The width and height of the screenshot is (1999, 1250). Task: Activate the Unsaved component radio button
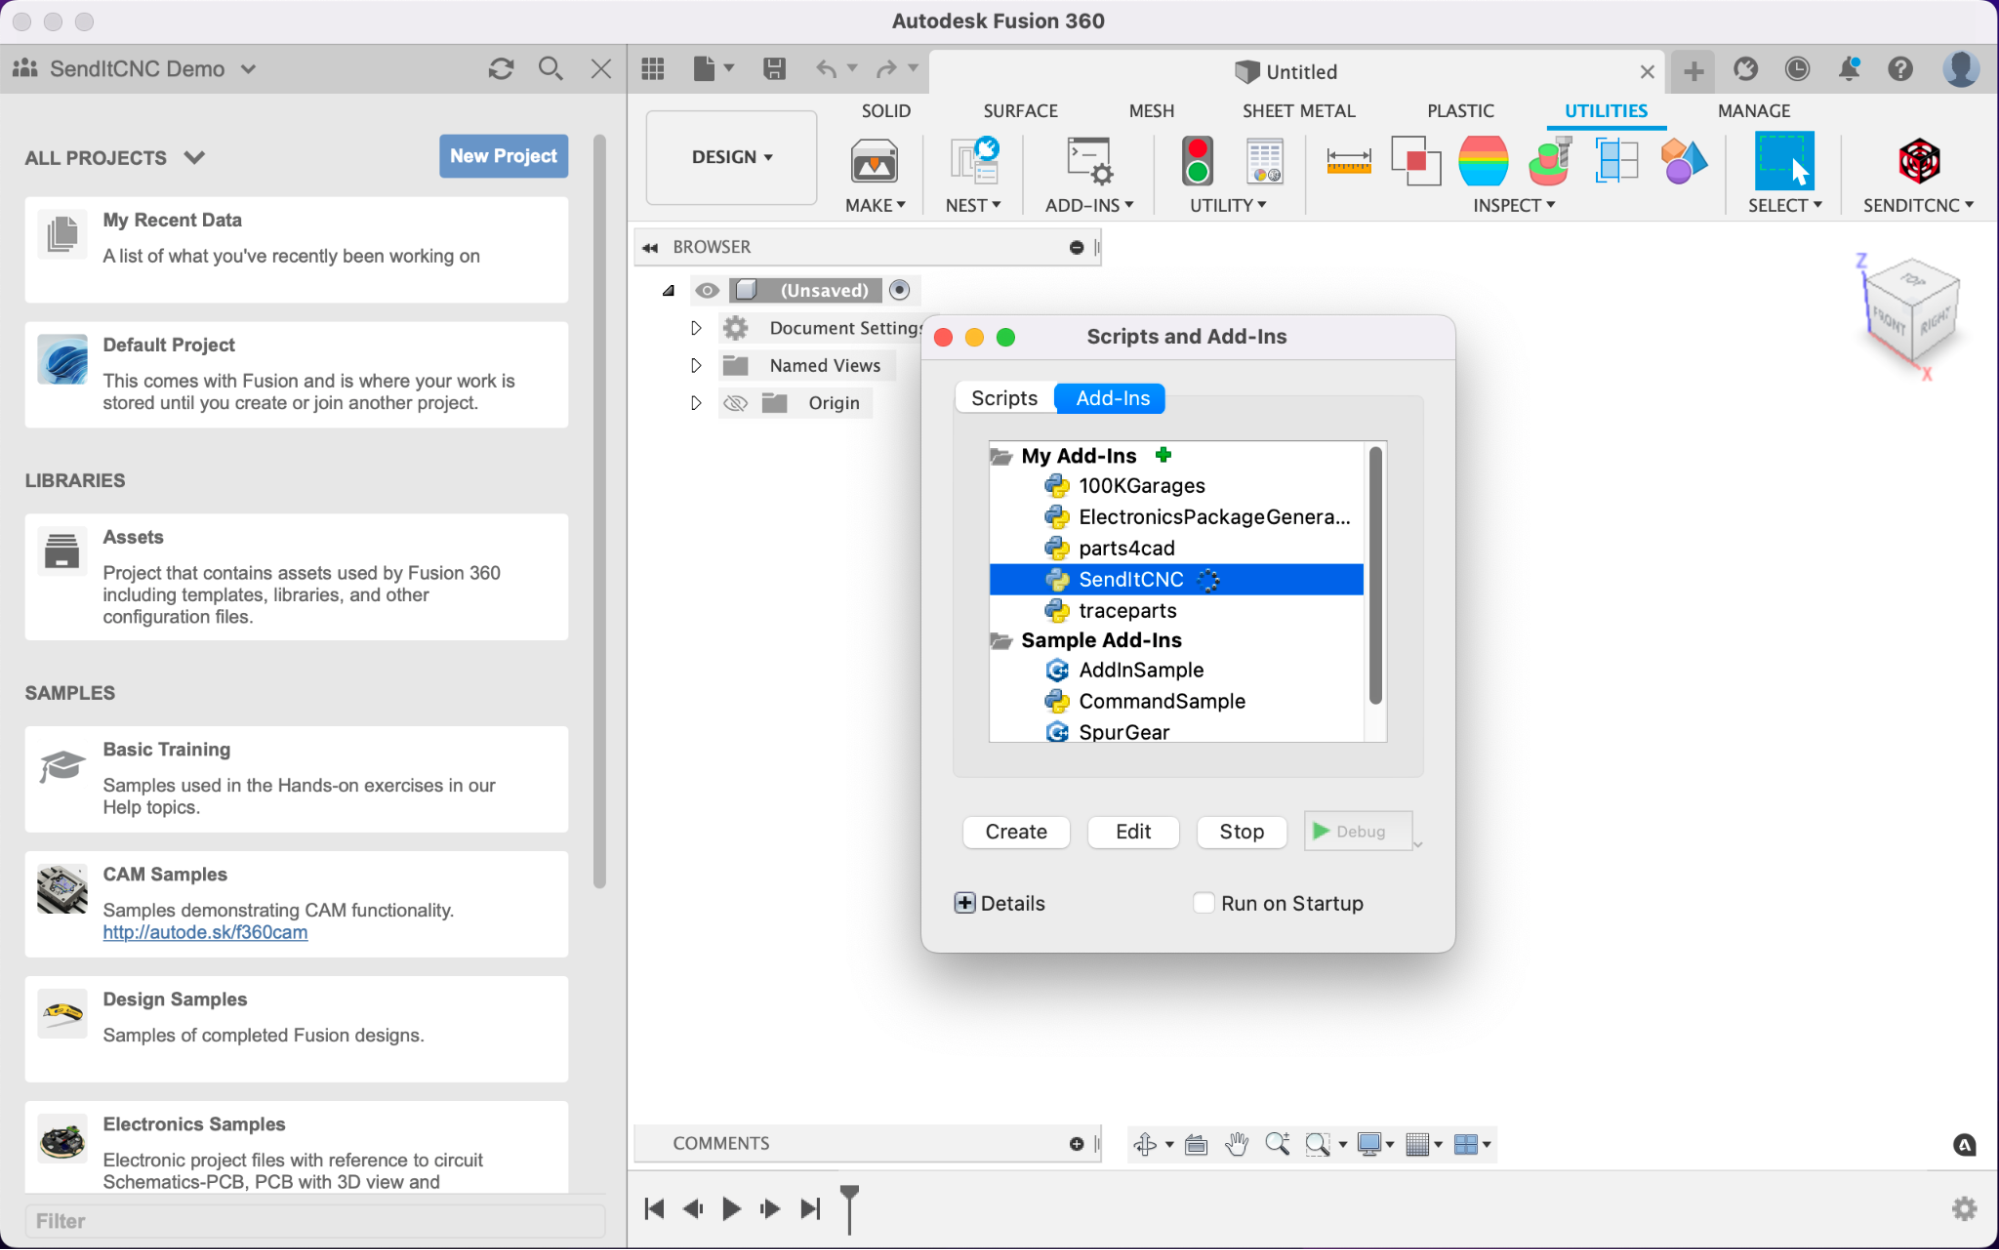pyautogui.click(x=899, y=290)
